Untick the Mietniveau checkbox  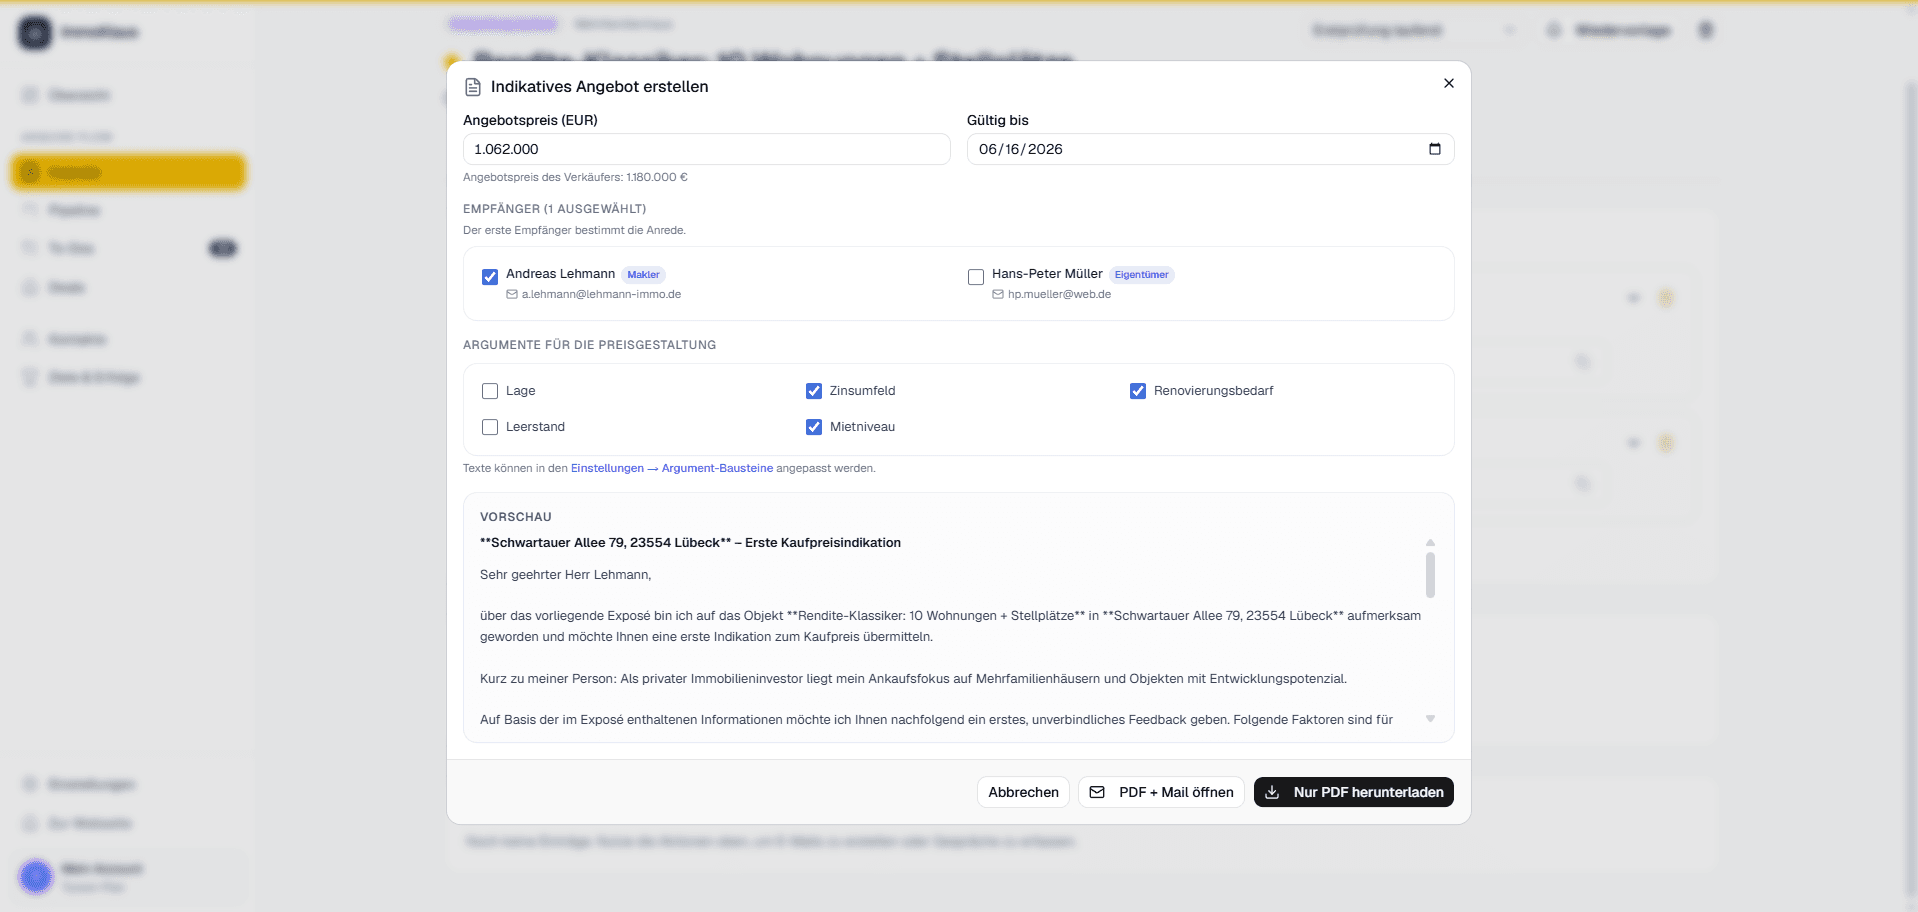814,427
